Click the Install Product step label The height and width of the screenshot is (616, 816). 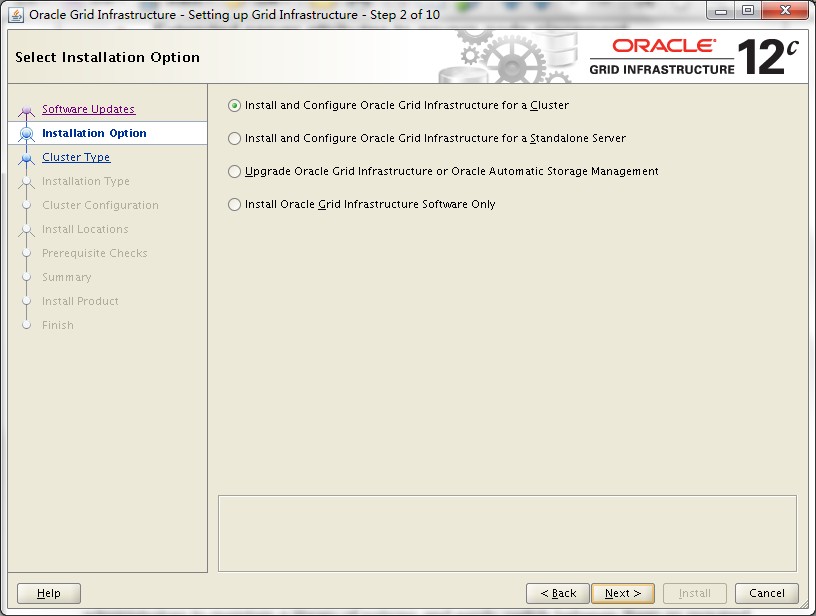point(80,301)
